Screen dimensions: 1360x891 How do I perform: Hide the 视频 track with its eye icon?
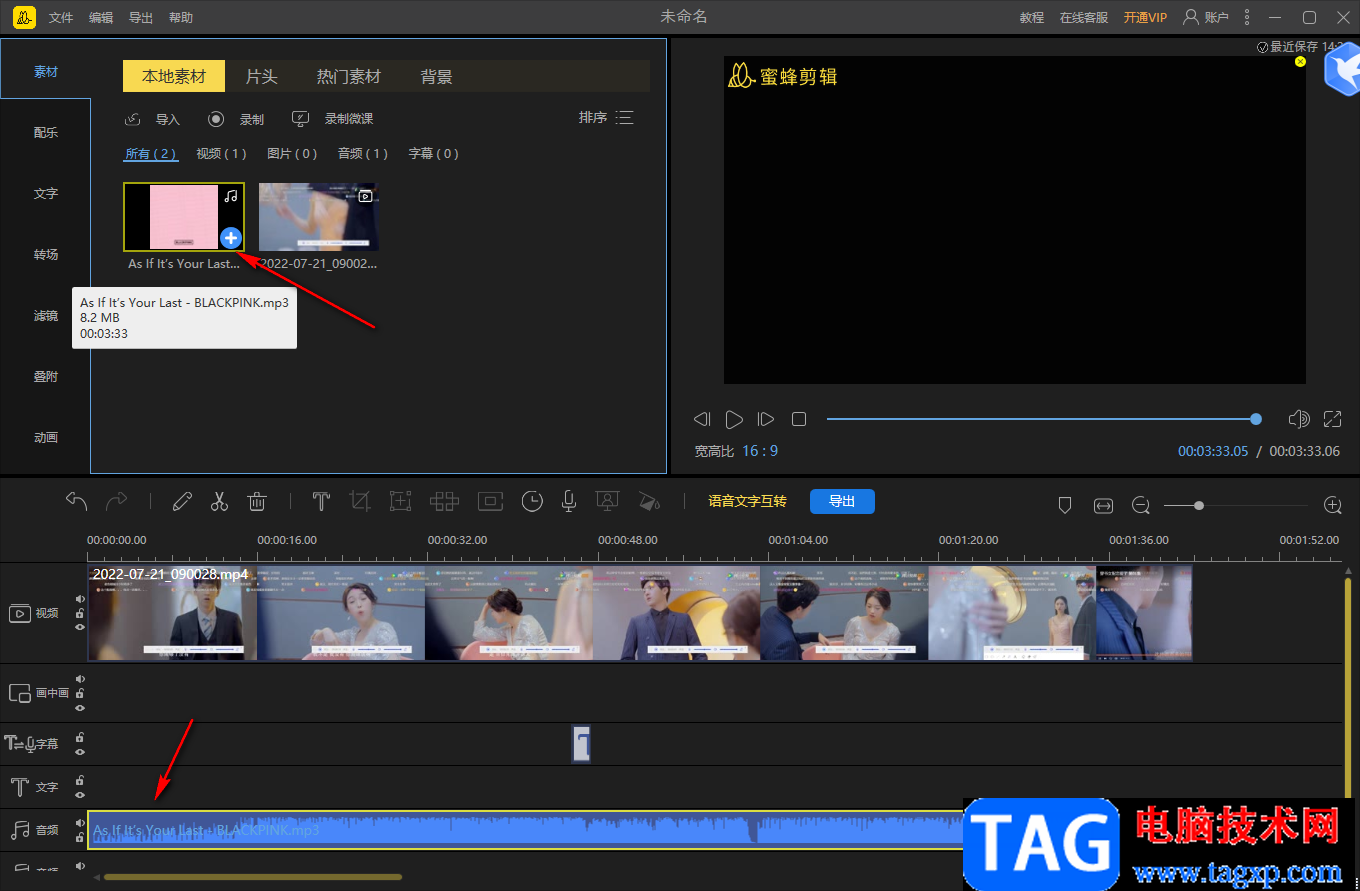click(80, 627)
